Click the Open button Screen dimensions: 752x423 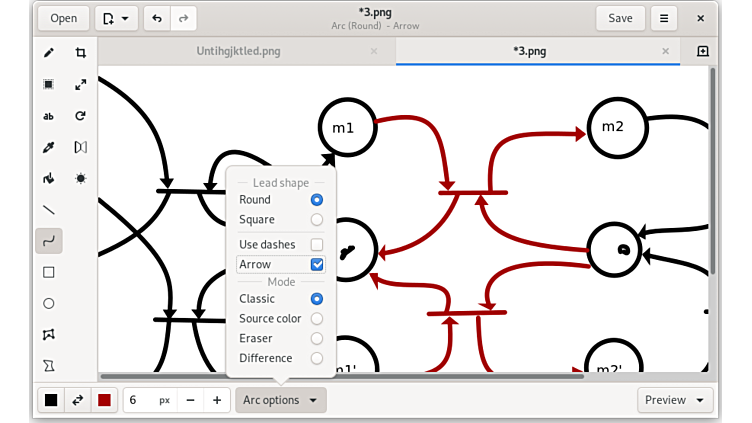tap(63, 18)
